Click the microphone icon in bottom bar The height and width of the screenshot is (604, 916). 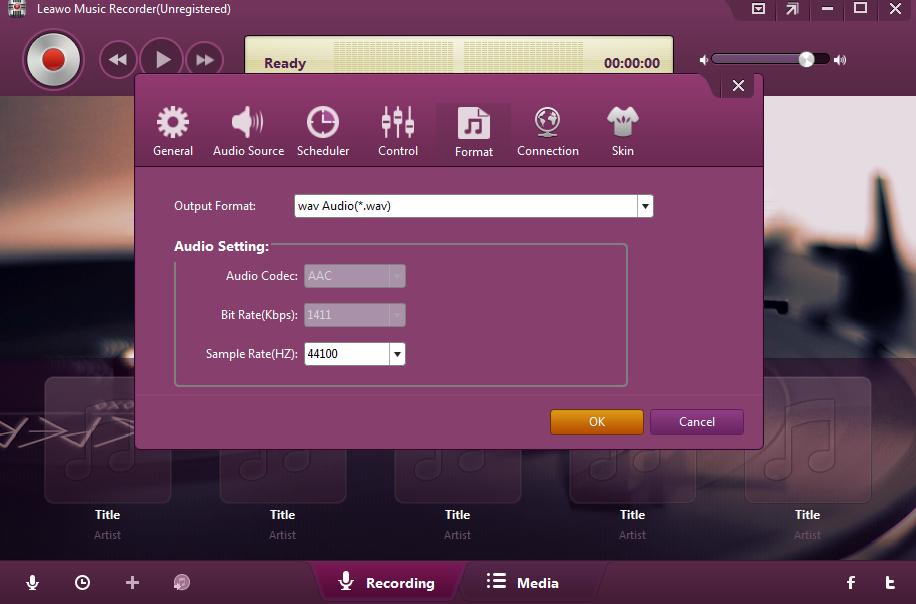click(x=33, y=582)
